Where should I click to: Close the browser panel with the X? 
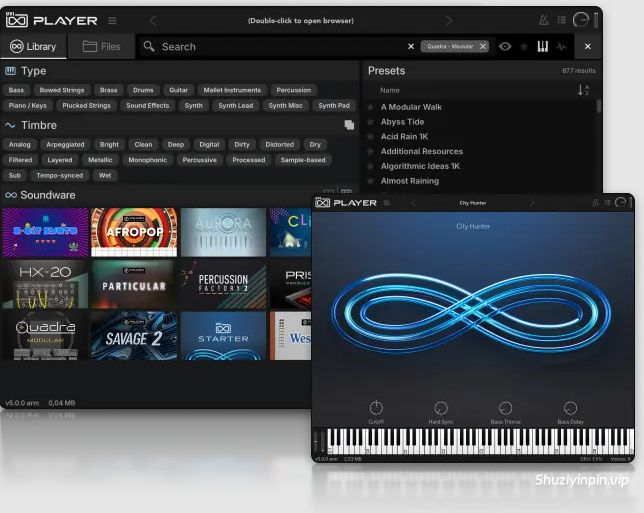pyautogui.click(x=588, y=46)
